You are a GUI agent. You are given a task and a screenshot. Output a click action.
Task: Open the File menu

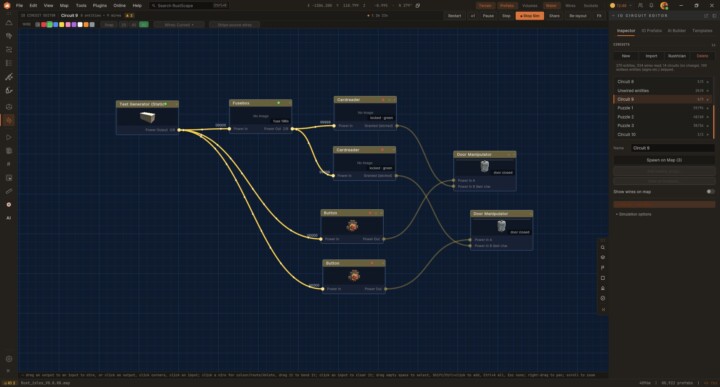point(19,6)
